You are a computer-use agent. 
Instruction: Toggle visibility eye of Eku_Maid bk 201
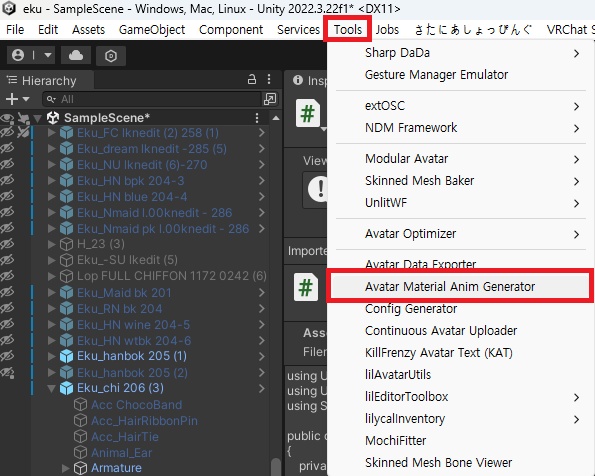pos(7,292)
